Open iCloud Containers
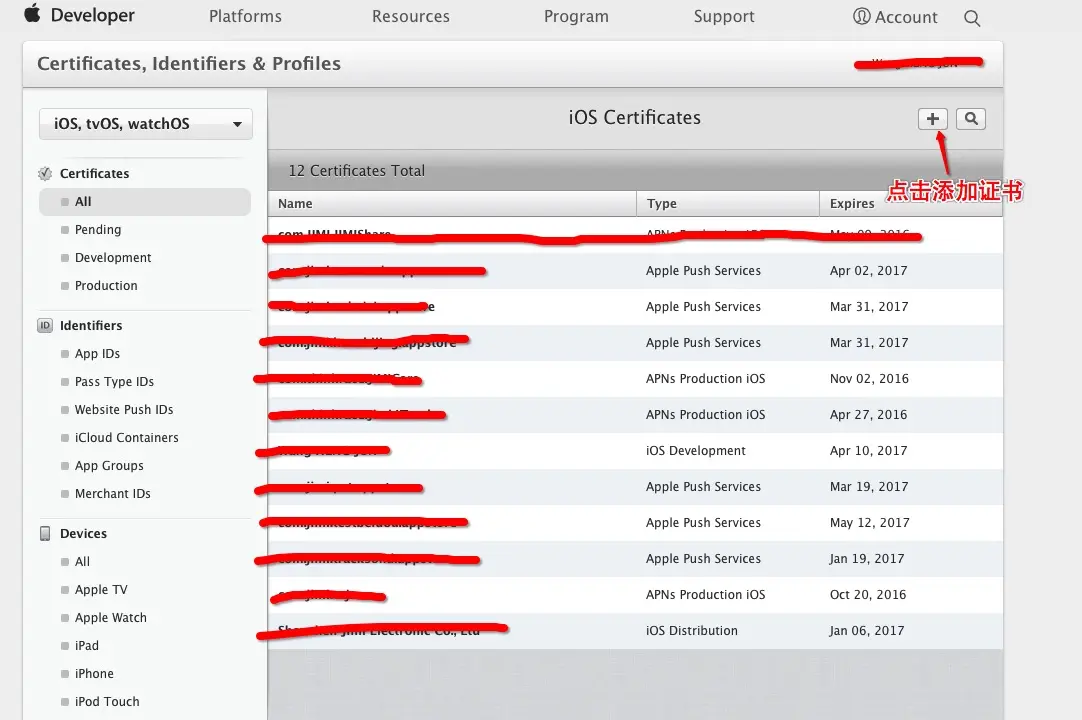The height and width of the screenshot is (720, 1082). 126,438
